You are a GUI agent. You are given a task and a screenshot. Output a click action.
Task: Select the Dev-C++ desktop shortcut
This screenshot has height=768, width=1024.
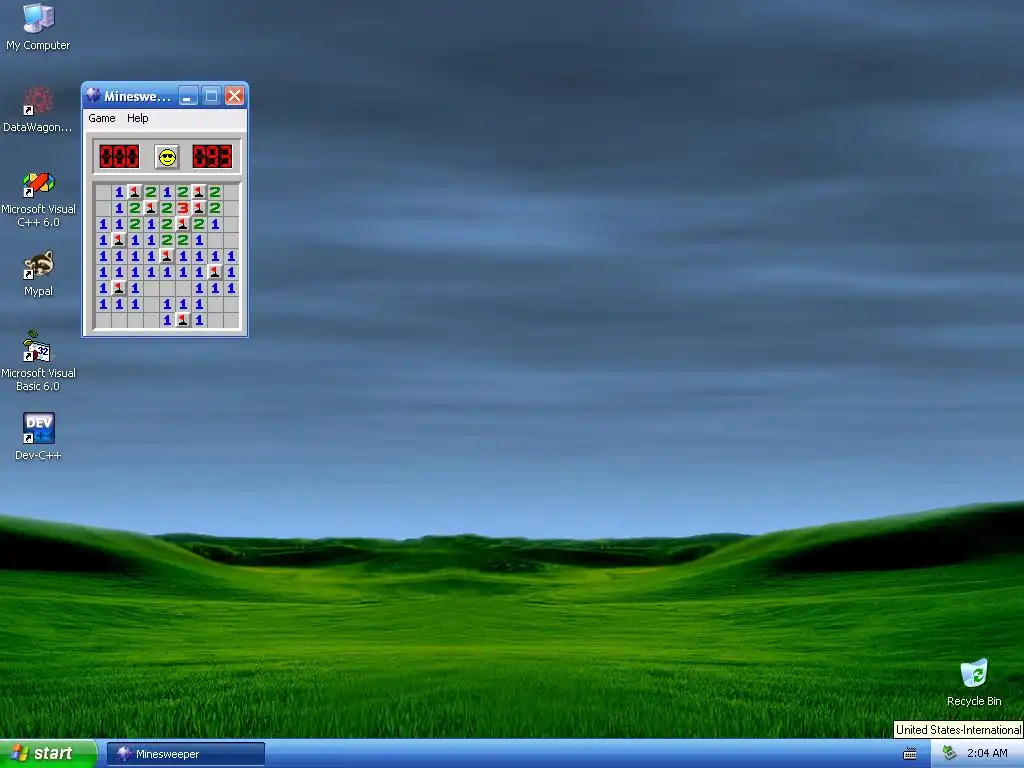(x=38, y=436)
